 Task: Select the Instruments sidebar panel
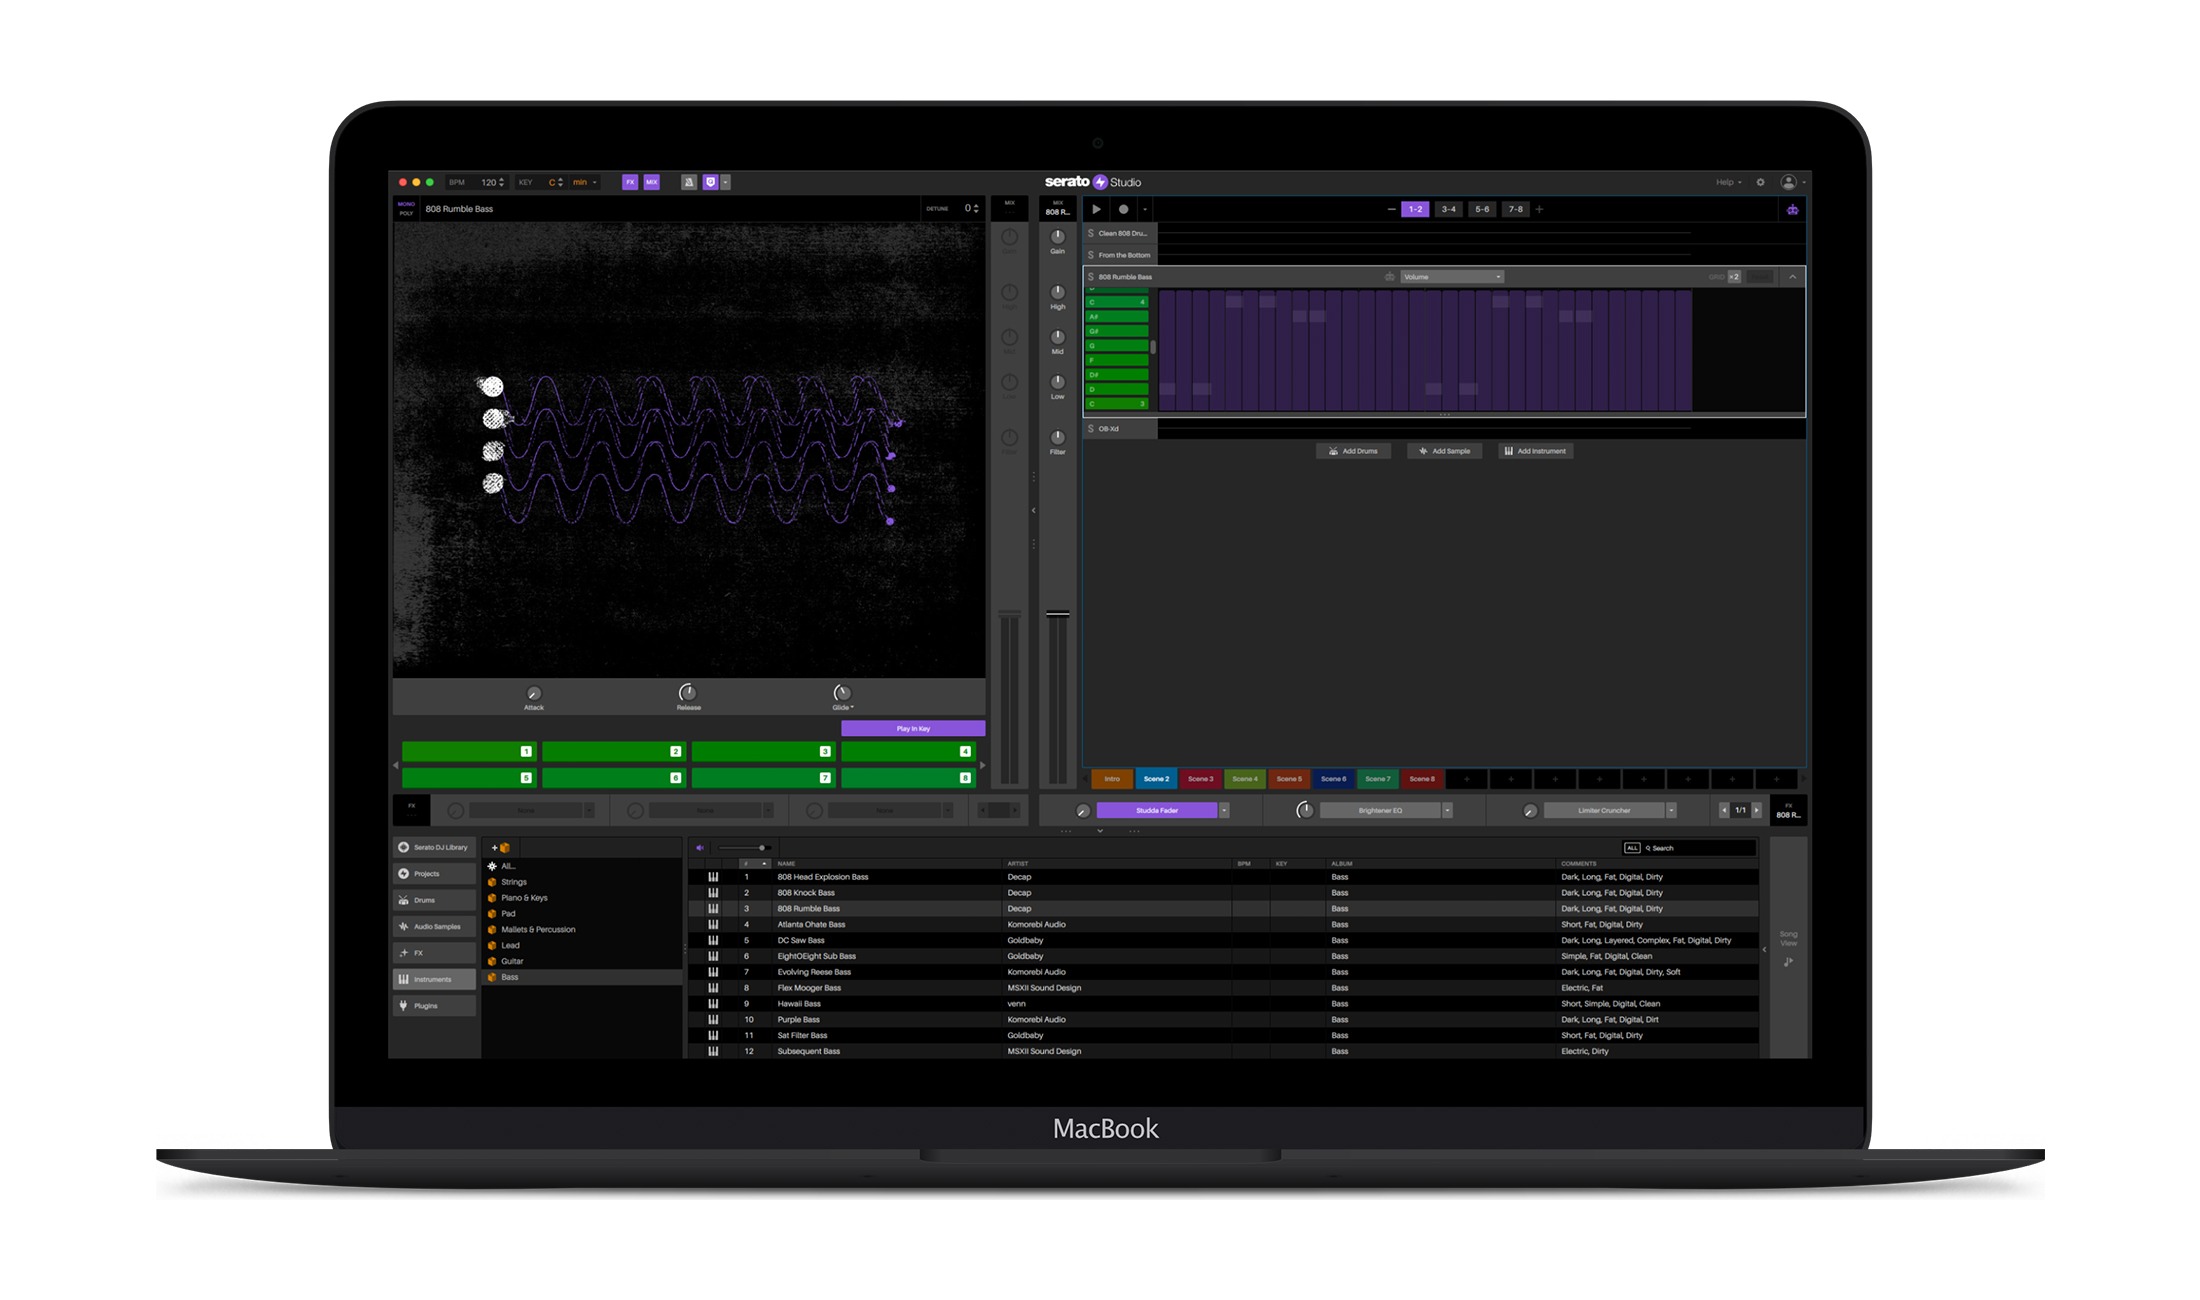pos(434,979)
